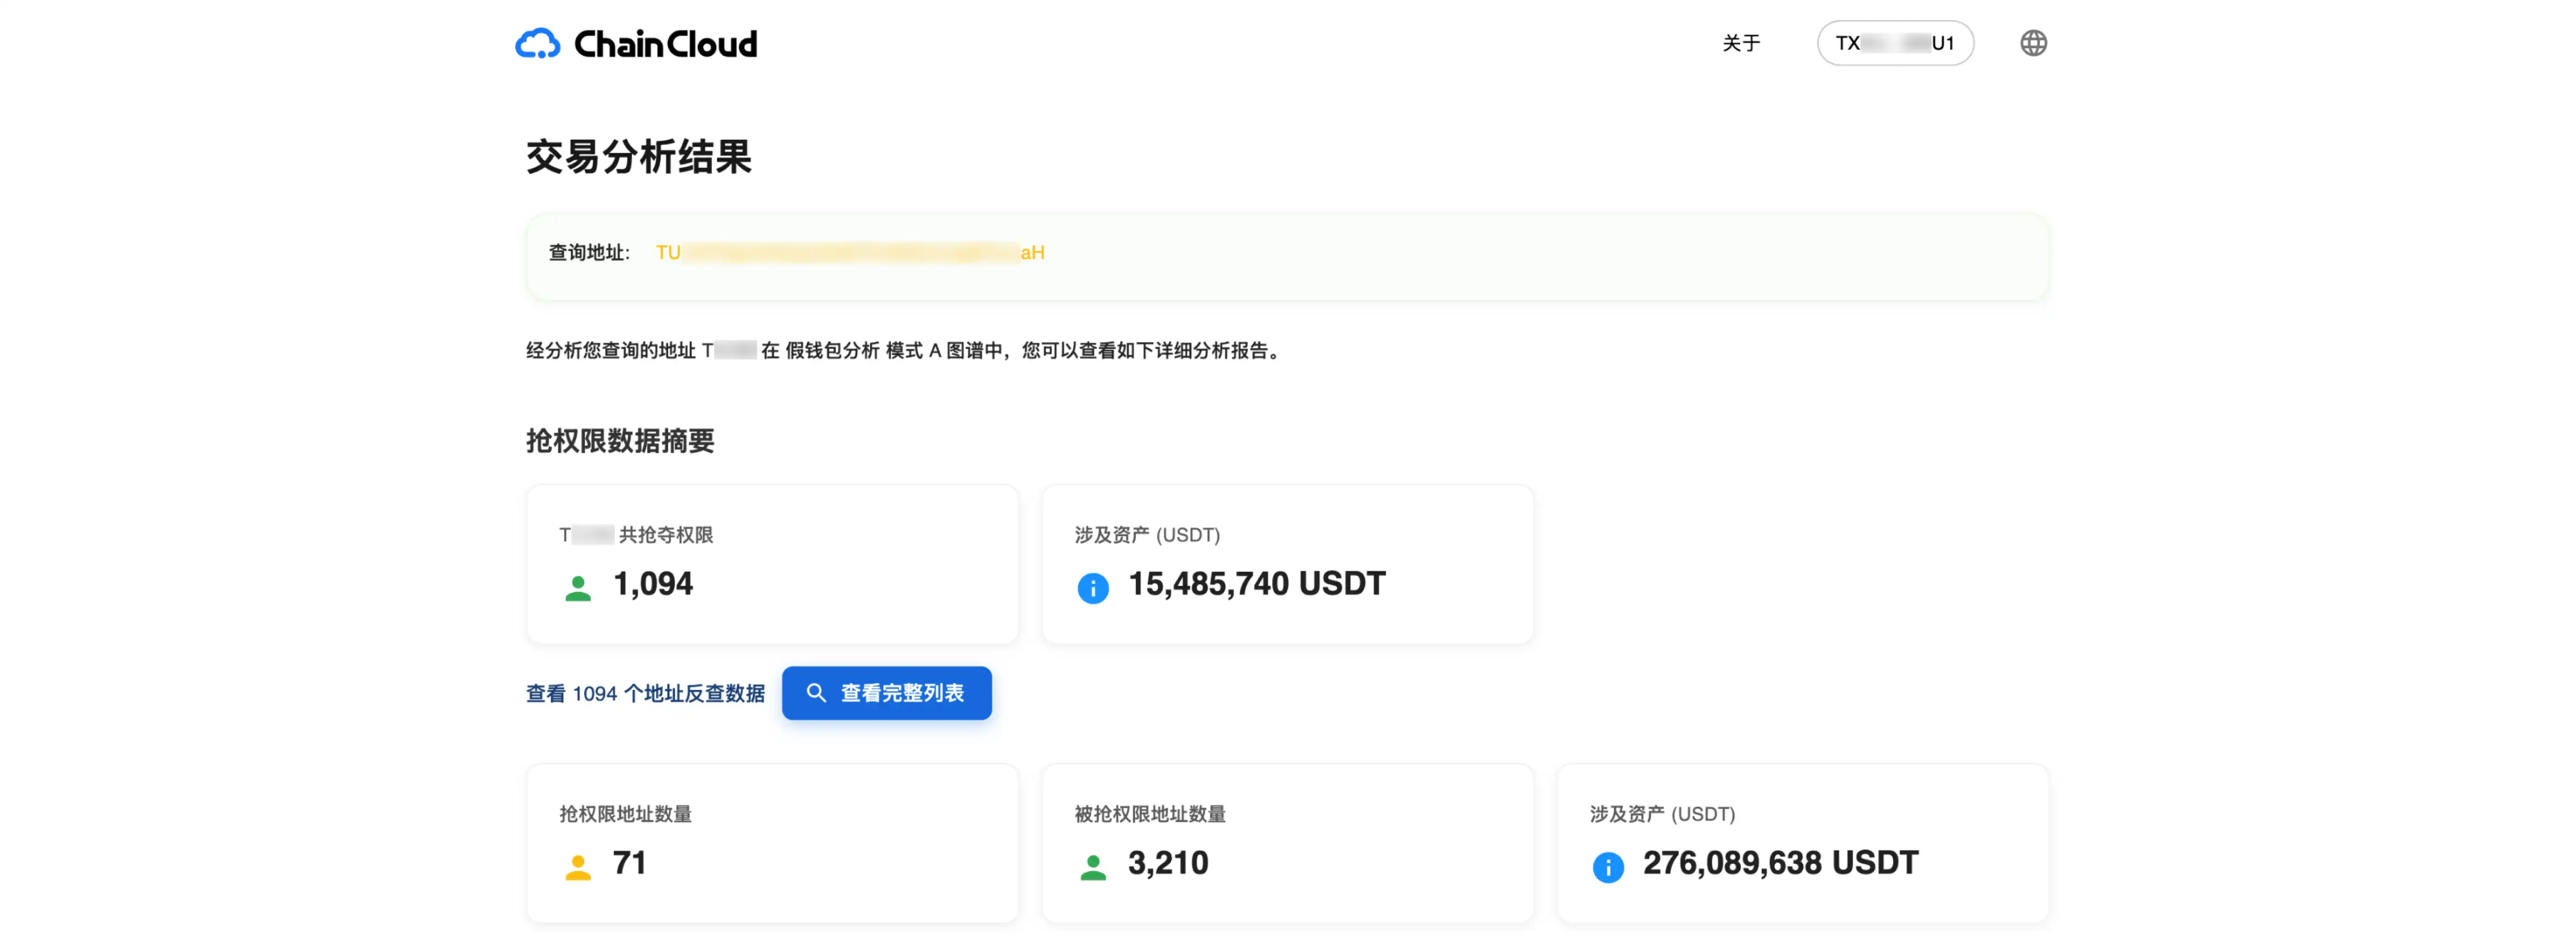Click the magnifier icon in 查看完整列表 button

coord(816,693)
